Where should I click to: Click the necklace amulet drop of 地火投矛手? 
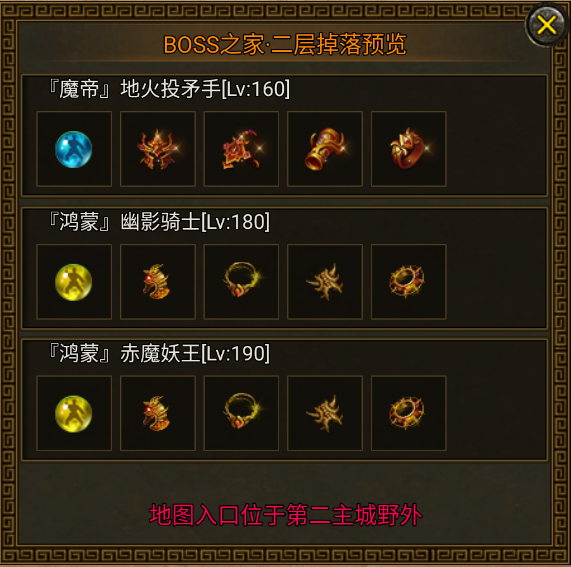click(241, 149)
